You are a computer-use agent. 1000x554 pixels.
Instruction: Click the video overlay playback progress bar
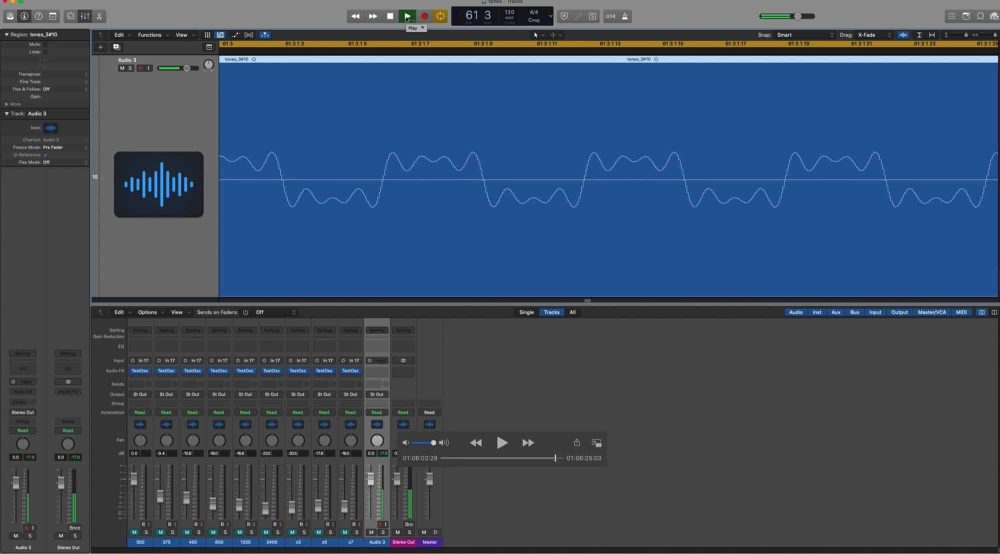501,458
